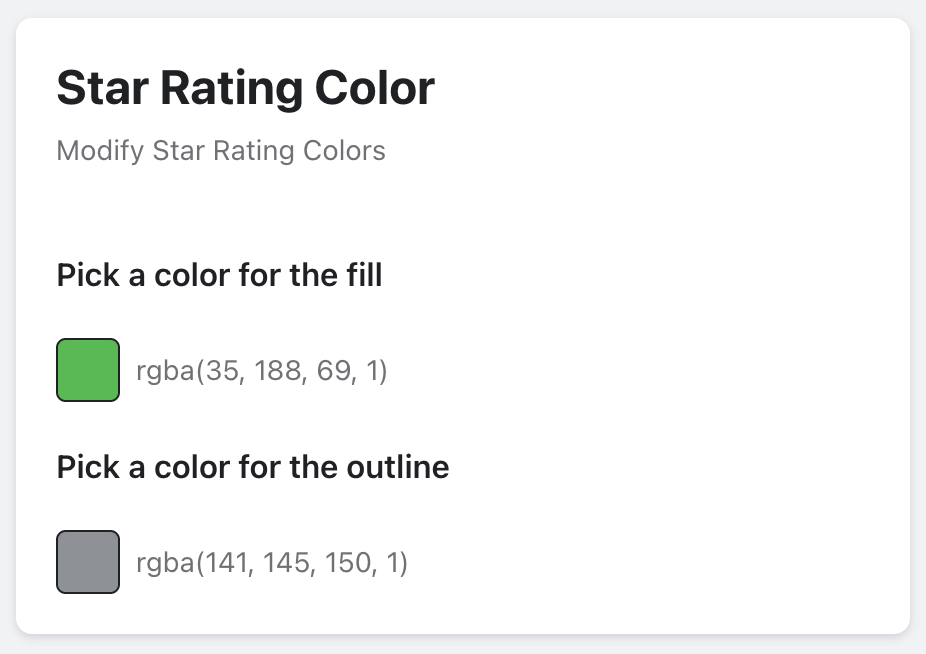Select the fill color rgba text
Screen dimensions: 926x654
pos(261,371)
